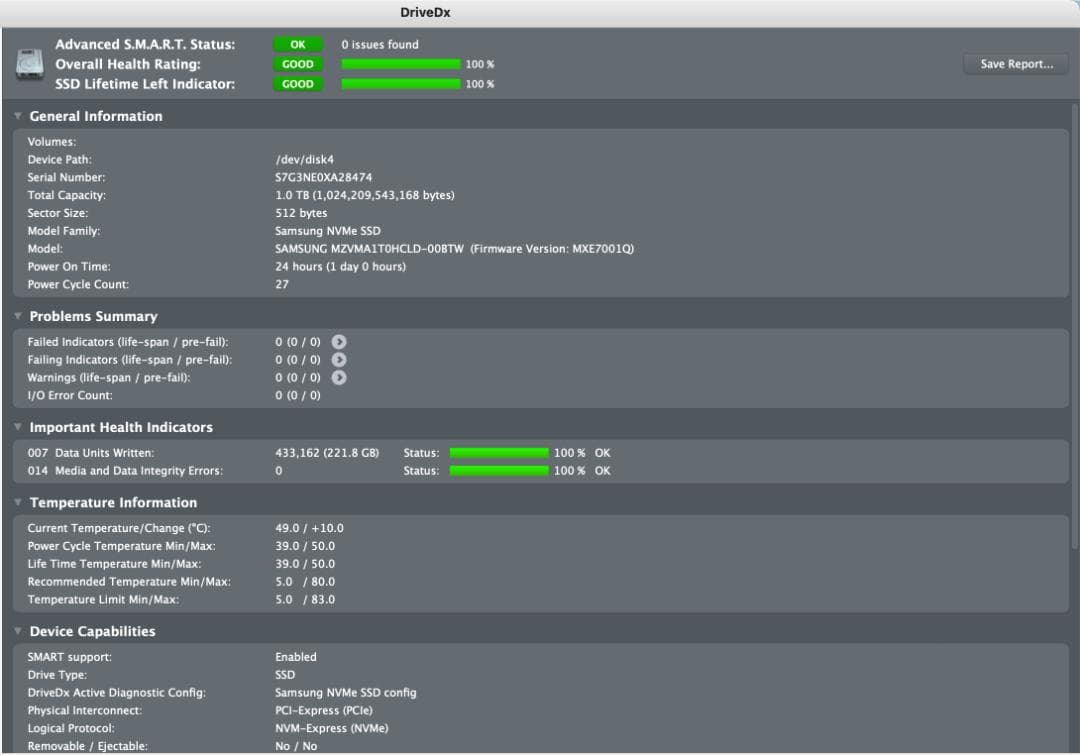1080x755 pixels.
Task: Click the Save Report button
Action: 1015,63
